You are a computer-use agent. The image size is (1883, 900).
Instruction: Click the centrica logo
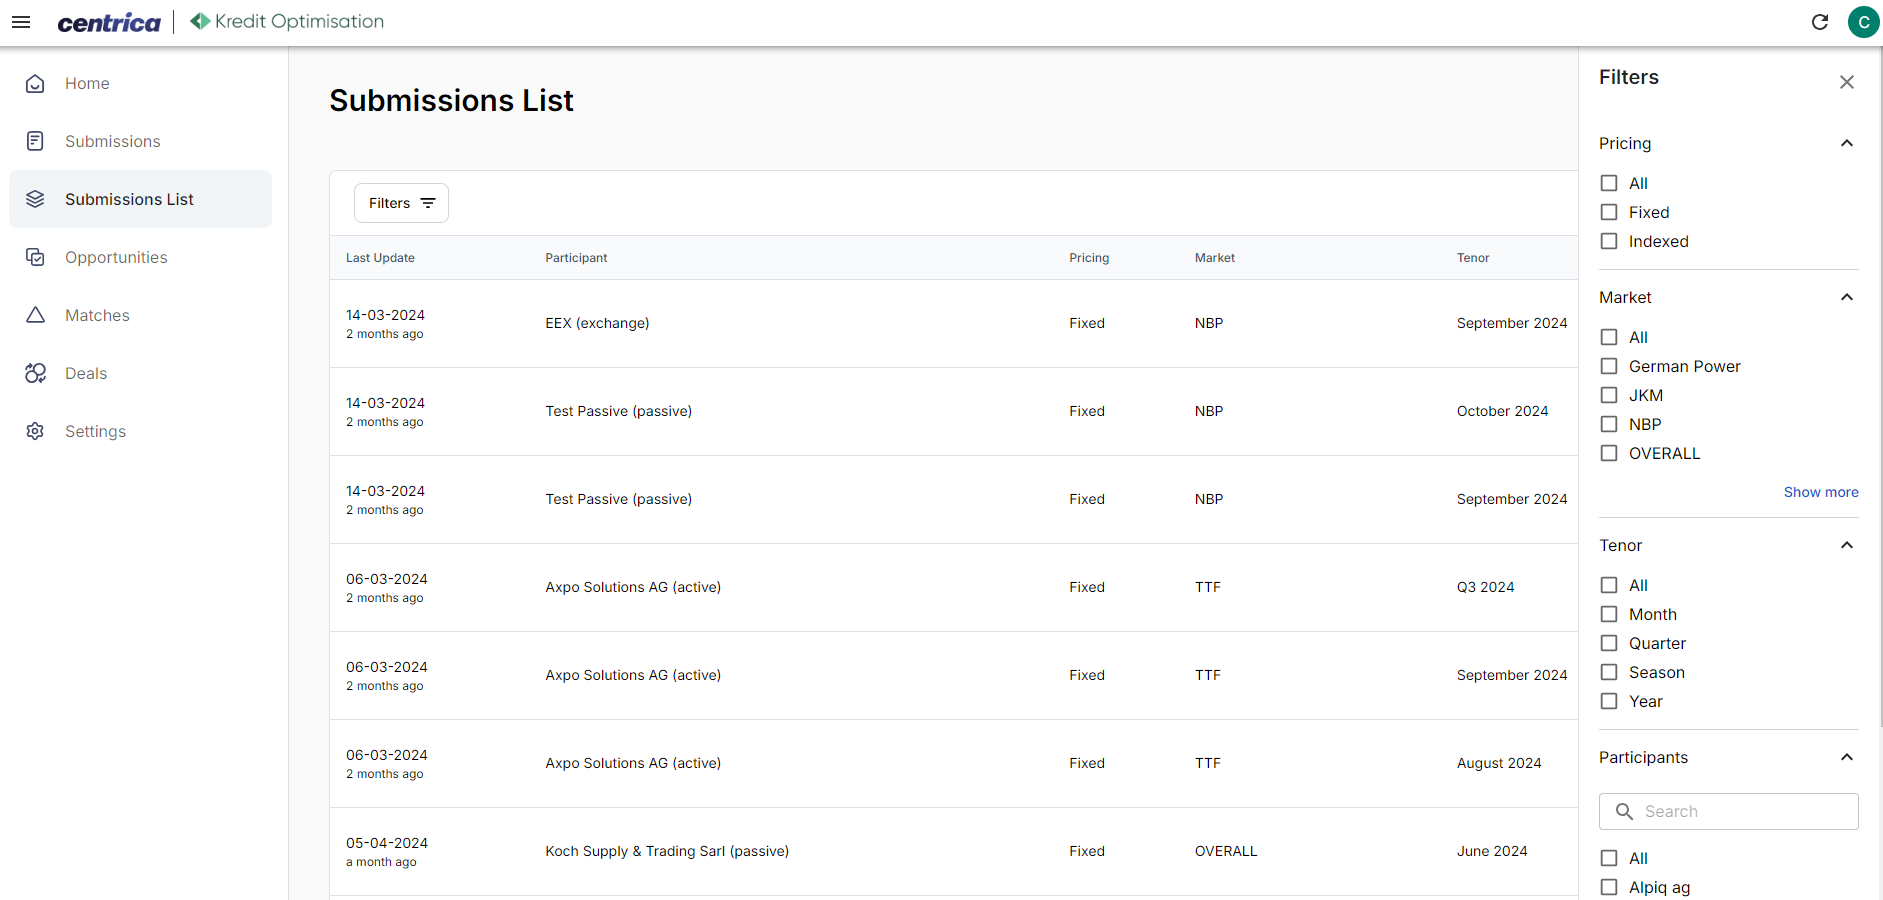click(x=109, y=22)
